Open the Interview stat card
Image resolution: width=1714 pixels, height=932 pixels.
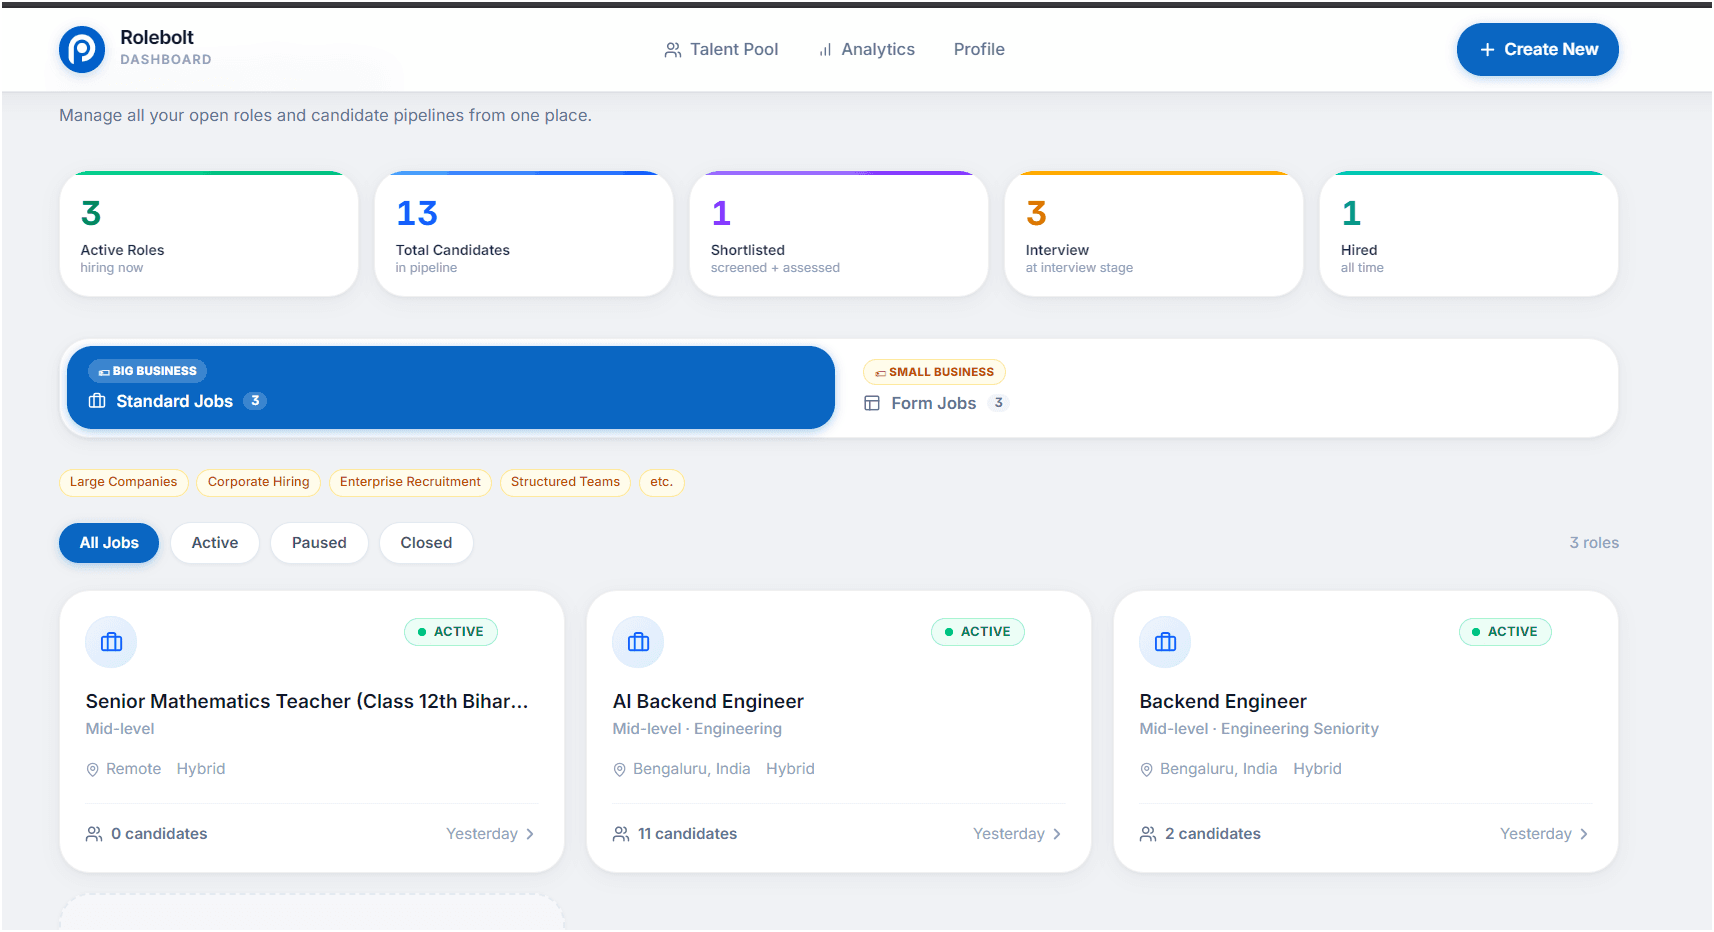point(1154,234)
